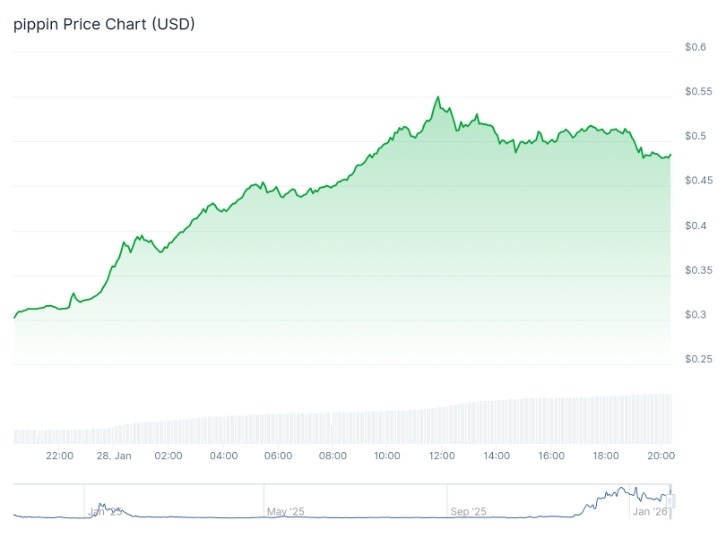This screenshot has width=722, height=535.
Task: Click the $0.6 y-axis label
Action: (x=695, y=47)
